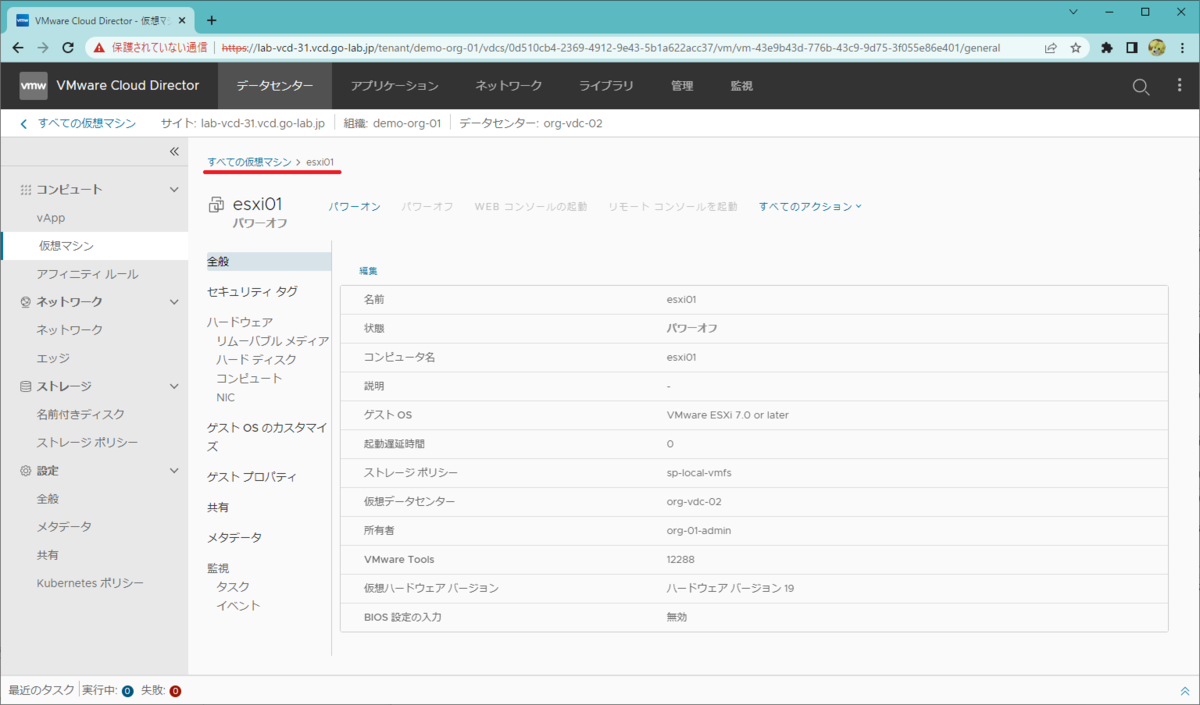Open タスク under 監視
This screenshot has width=1200, height=705.
coord(233,587)
